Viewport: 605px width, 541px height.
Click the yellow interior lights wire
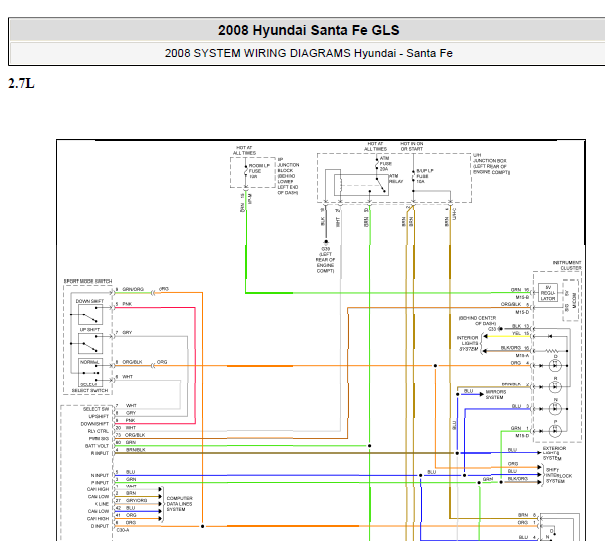pos(508,336)
